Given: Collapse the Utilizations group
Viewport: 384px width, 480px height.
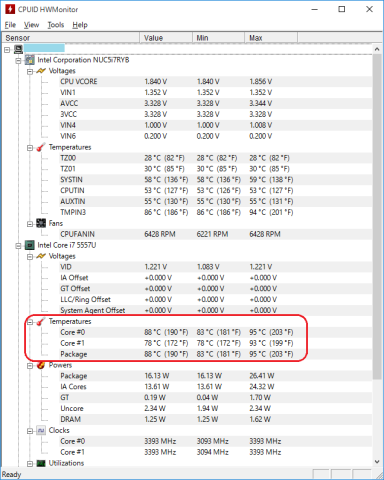Looking at the screenshot, I should click(x=30, y=464).
